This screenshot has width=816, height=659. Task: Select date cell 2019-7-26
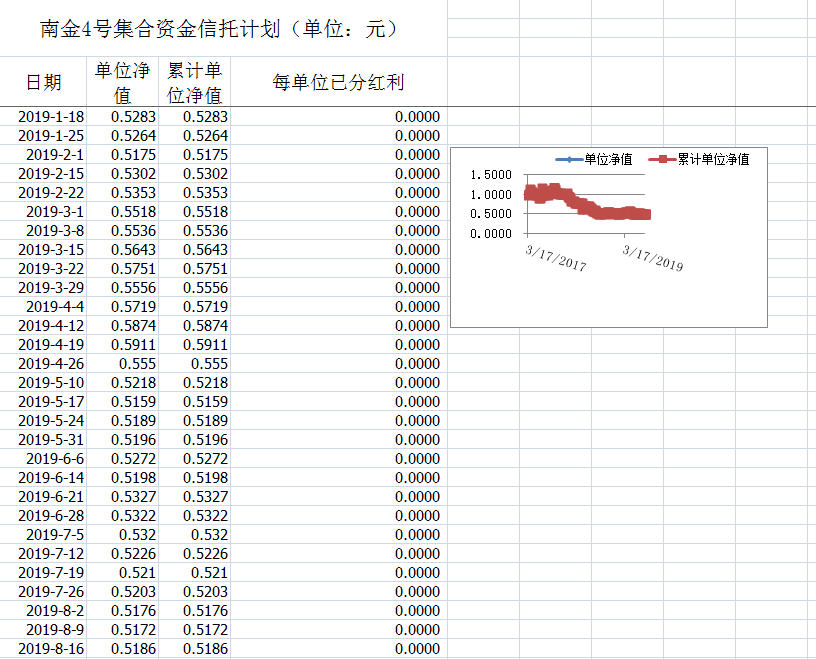(43, 591)
